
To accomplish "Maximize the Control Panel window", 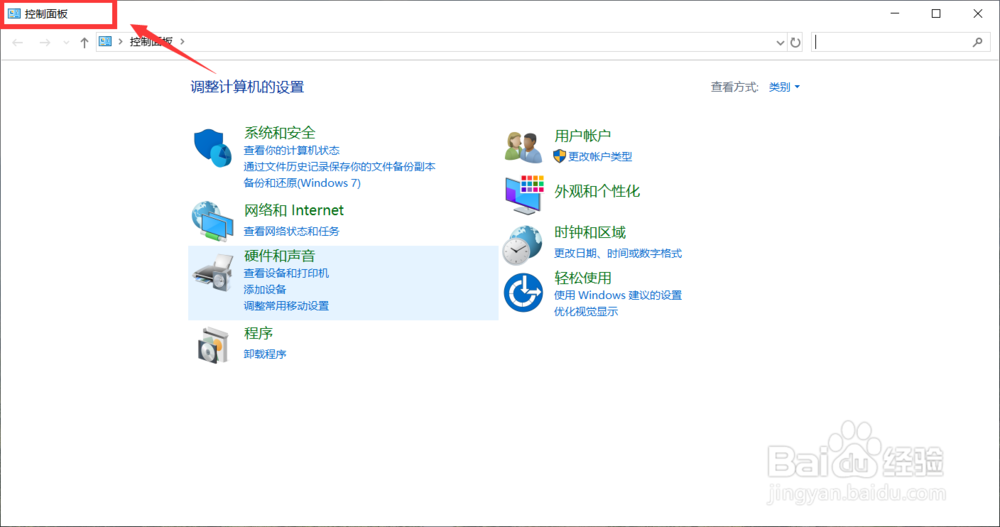I will [x=936, y=13].
